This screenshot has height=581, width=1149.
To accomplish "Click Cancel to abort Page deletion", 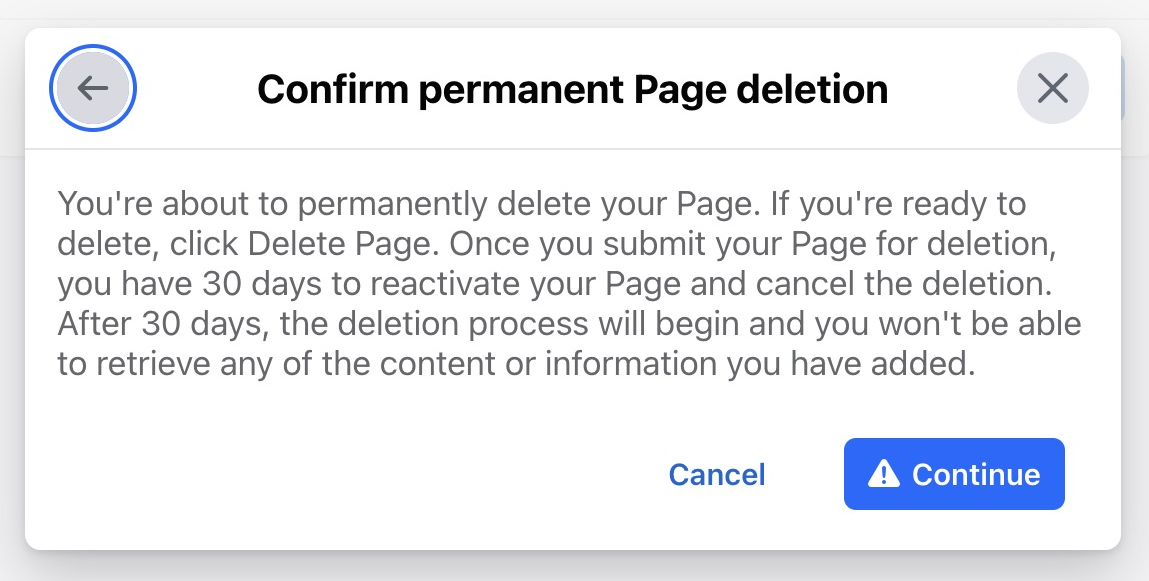I will [717, 475].
